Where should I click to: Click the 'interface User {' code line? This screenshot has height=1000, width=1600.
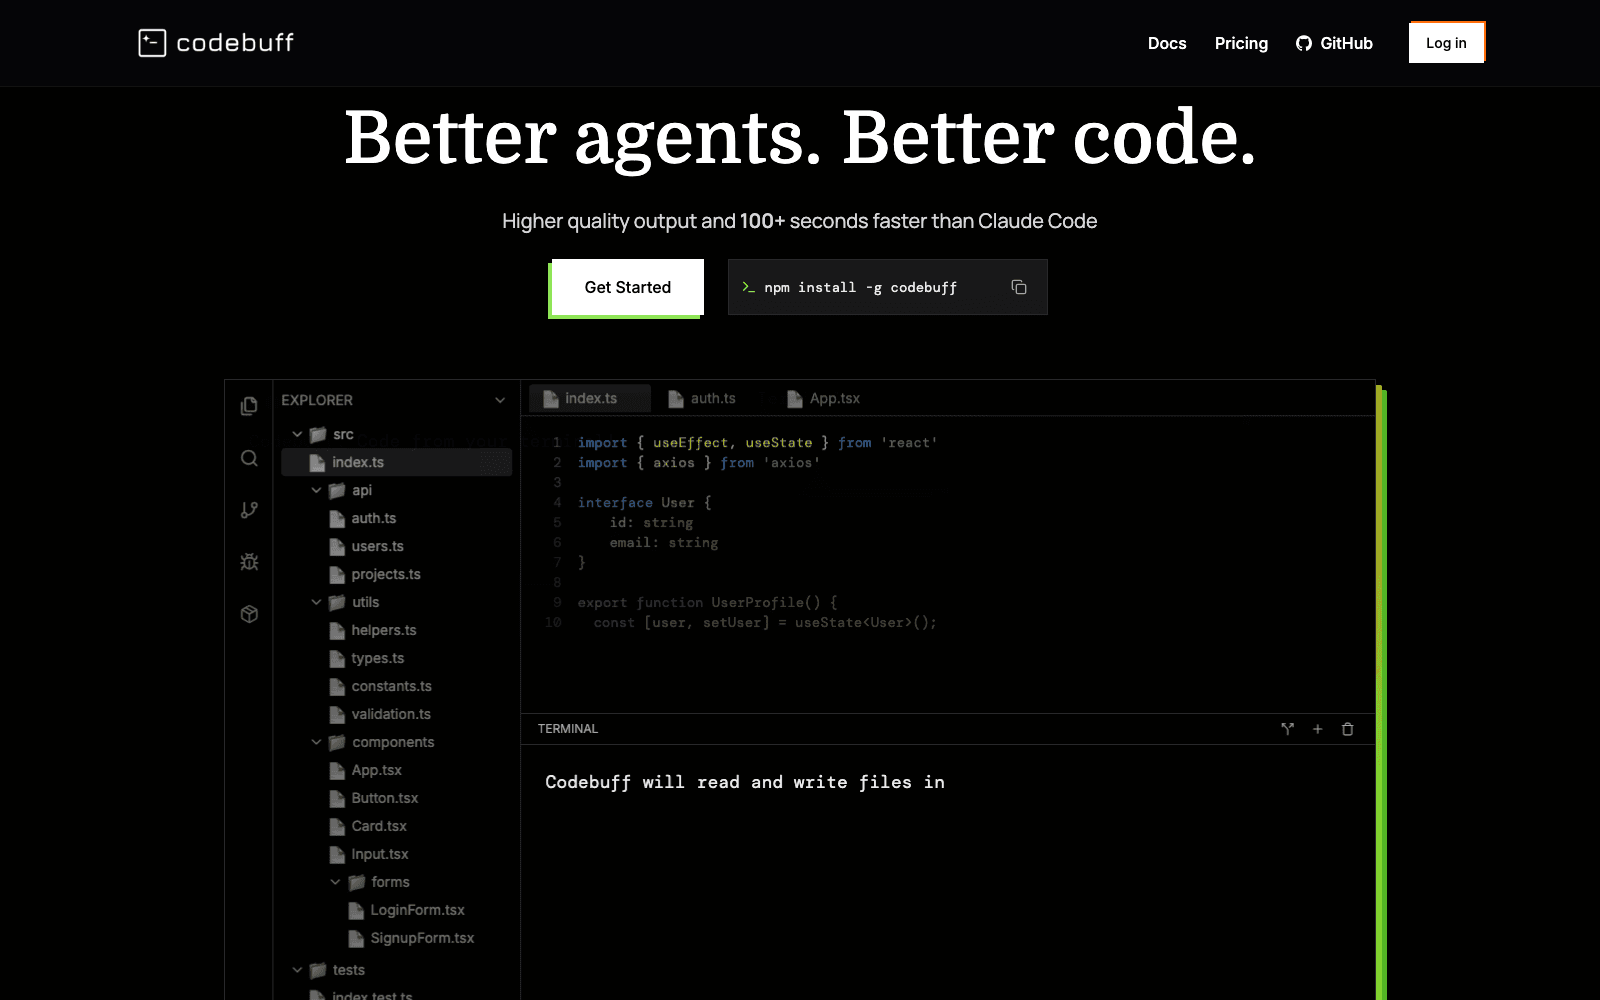point(645,502)
